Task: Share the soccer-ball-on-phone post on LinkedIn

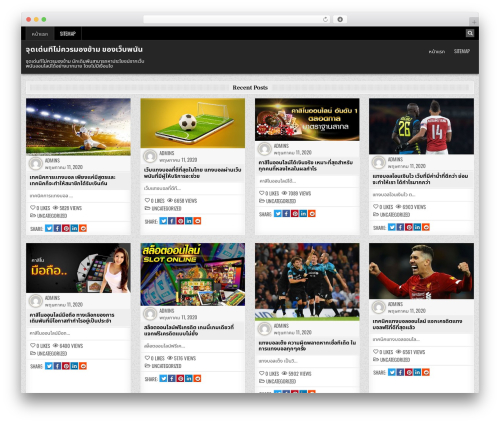Action: tap(189, 221)
